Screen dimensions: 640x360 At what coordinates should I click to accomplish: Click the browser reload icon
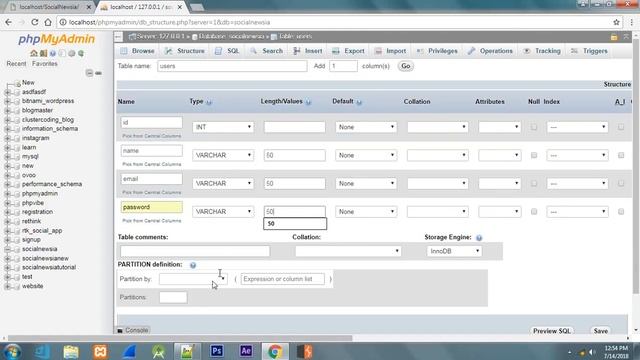[35, 22]
